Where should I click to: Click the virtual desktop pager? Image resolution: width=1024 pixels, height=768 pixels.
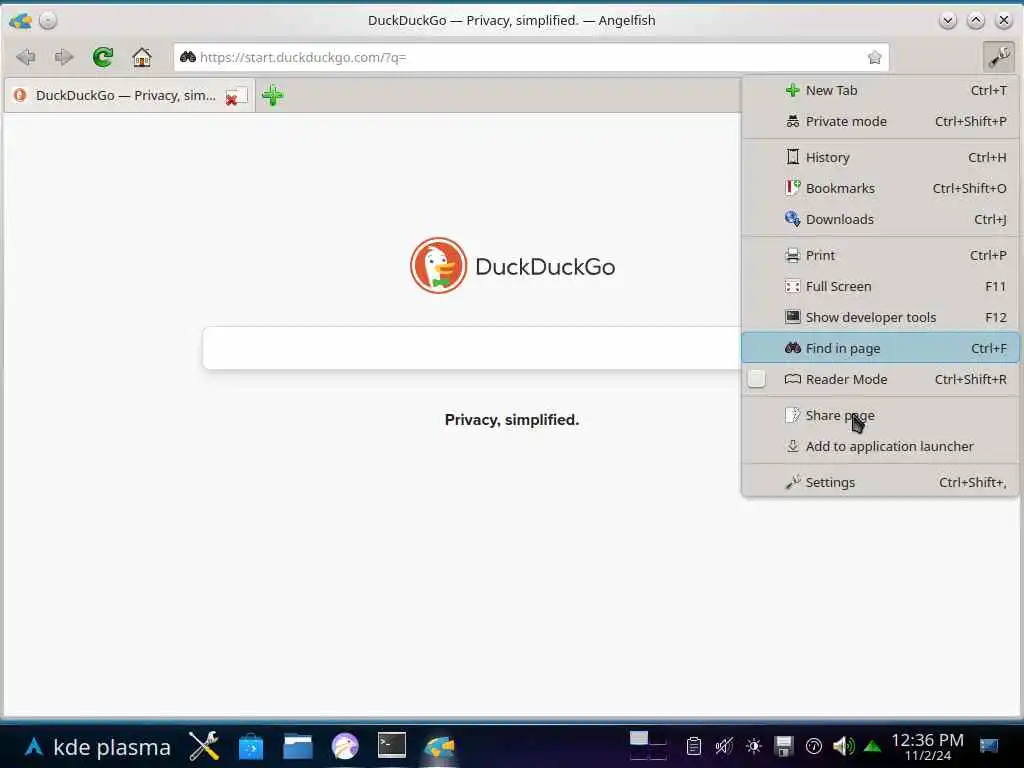[648, 746]
